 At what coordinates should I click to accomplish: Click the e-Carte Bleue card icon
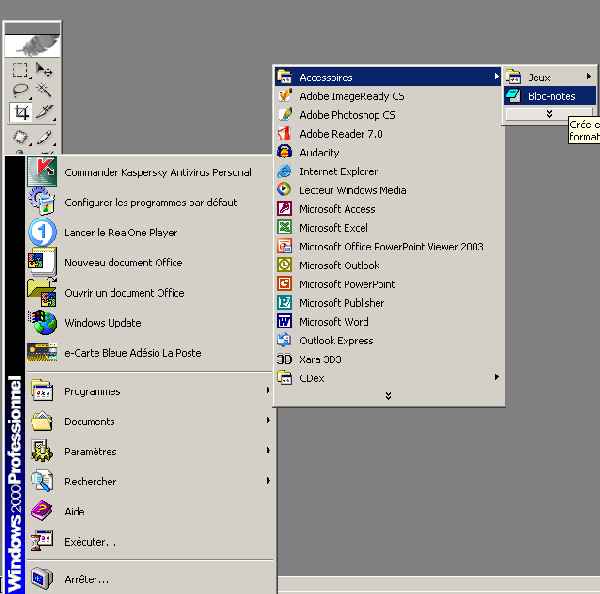pos(42,352)
